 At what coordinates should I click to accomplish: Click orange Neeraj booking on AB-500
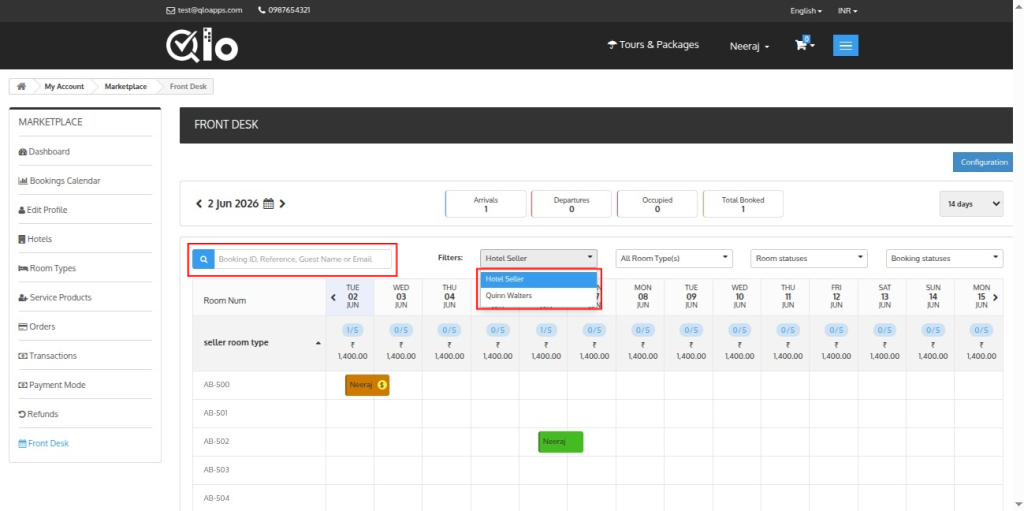tap(367, 386)
